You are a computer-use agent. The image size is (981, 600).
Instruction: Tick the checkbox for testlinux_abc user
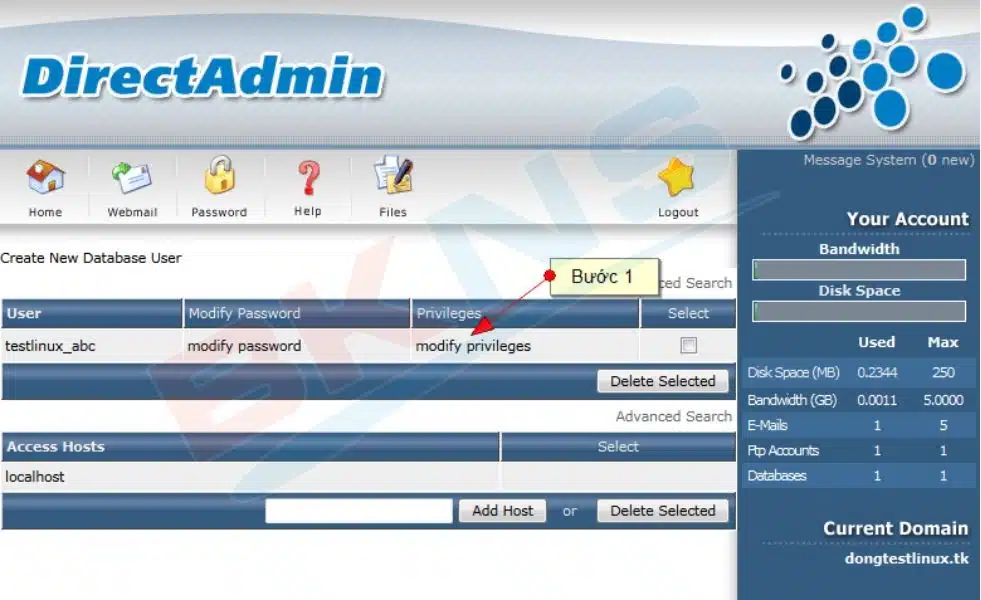688,346
